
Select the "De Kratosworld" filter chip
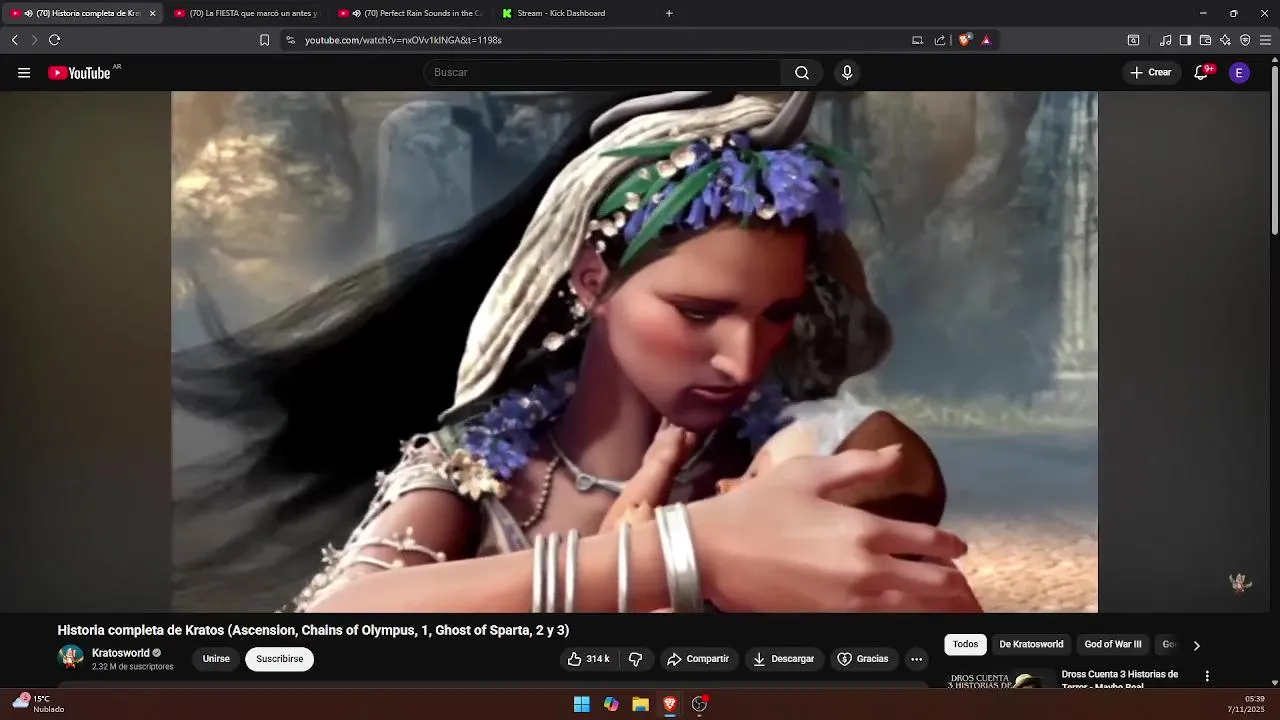1031,644
